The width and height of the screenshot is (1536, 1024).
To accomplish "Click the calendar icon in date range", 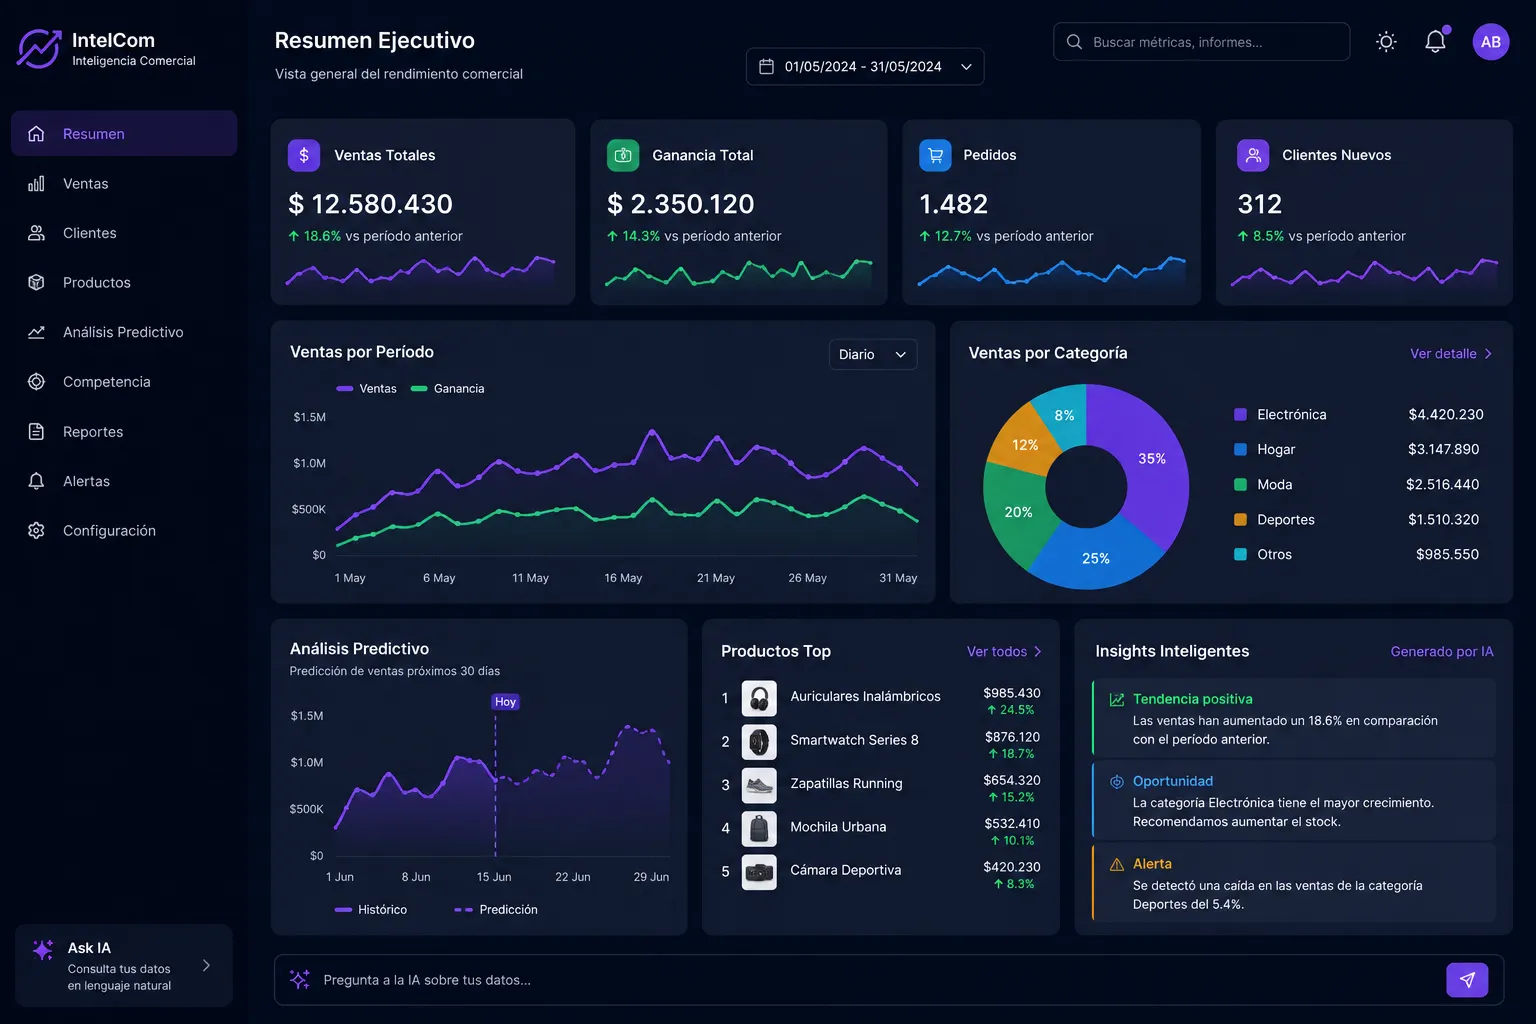I will (767, 67).
